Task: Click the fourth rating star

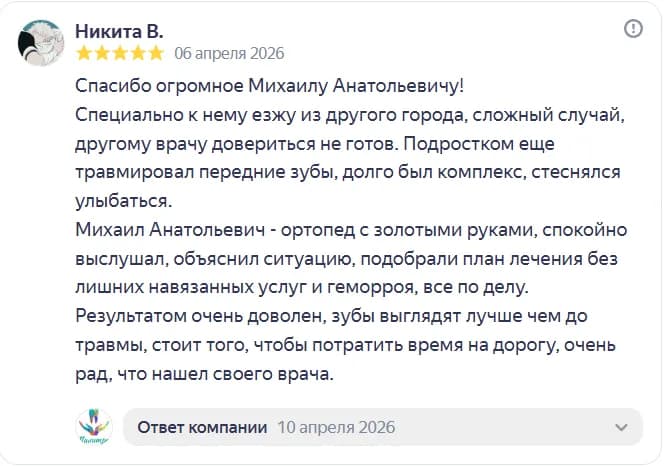Action: (138, 53)
